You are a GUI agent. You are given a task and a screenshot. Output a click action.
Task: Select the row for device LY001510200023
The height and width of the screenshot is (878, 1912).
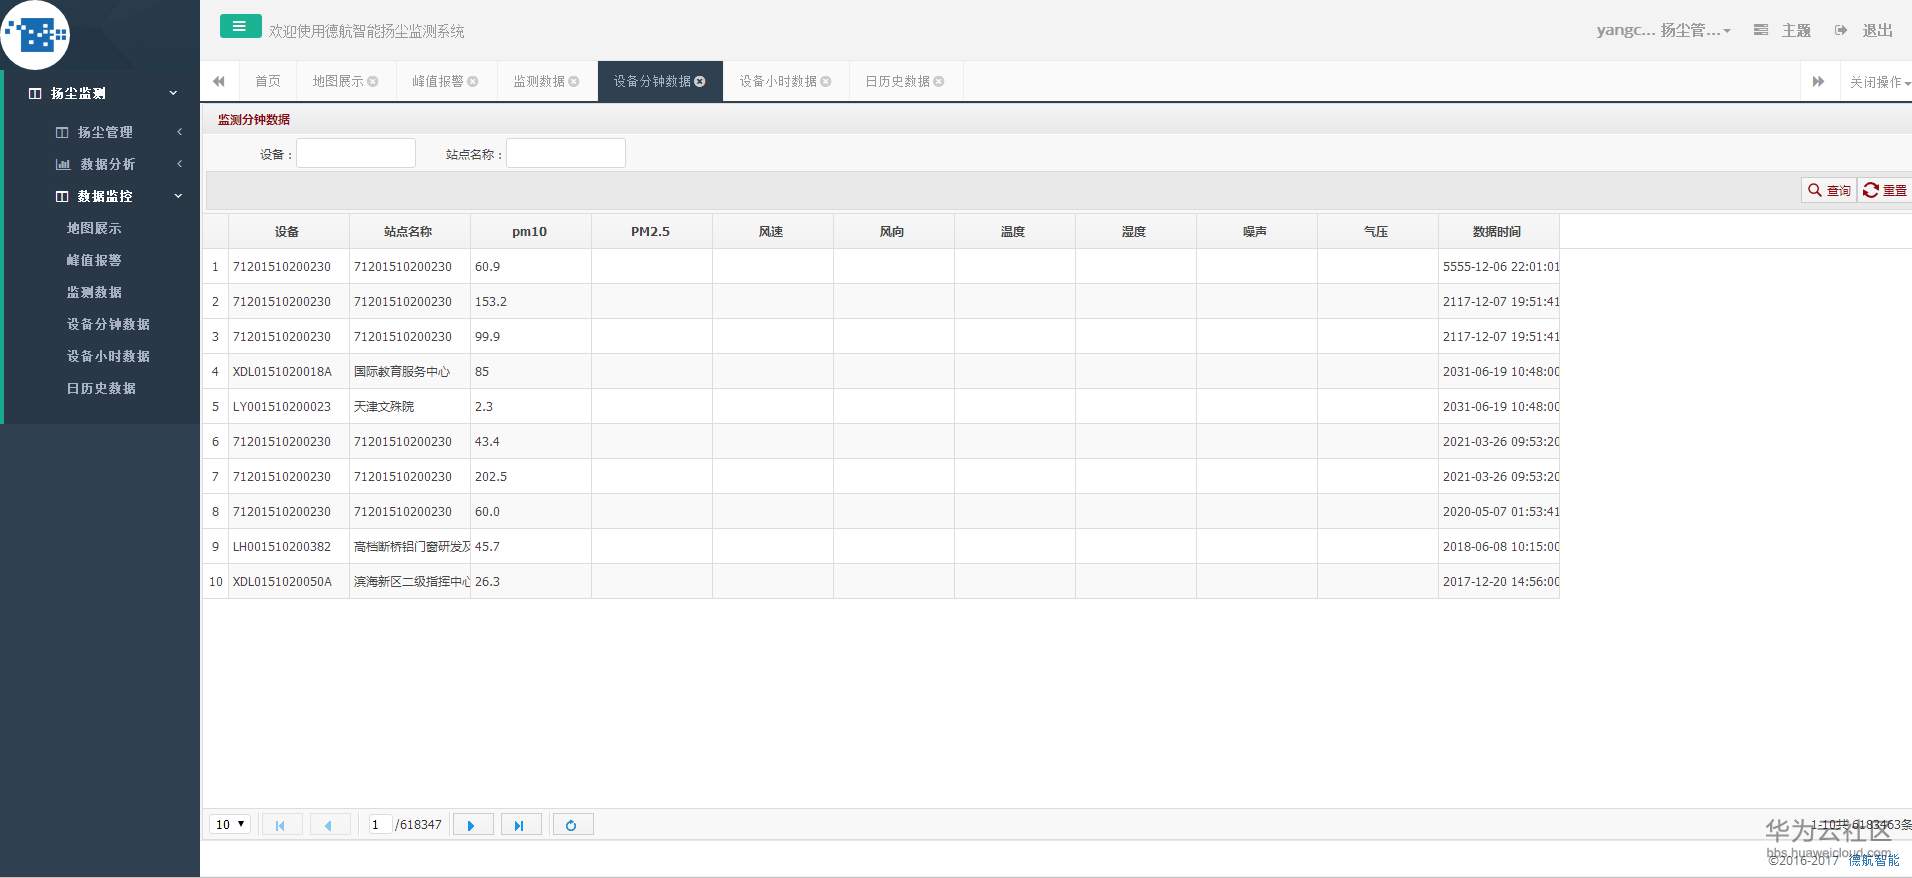pos(881,406)
